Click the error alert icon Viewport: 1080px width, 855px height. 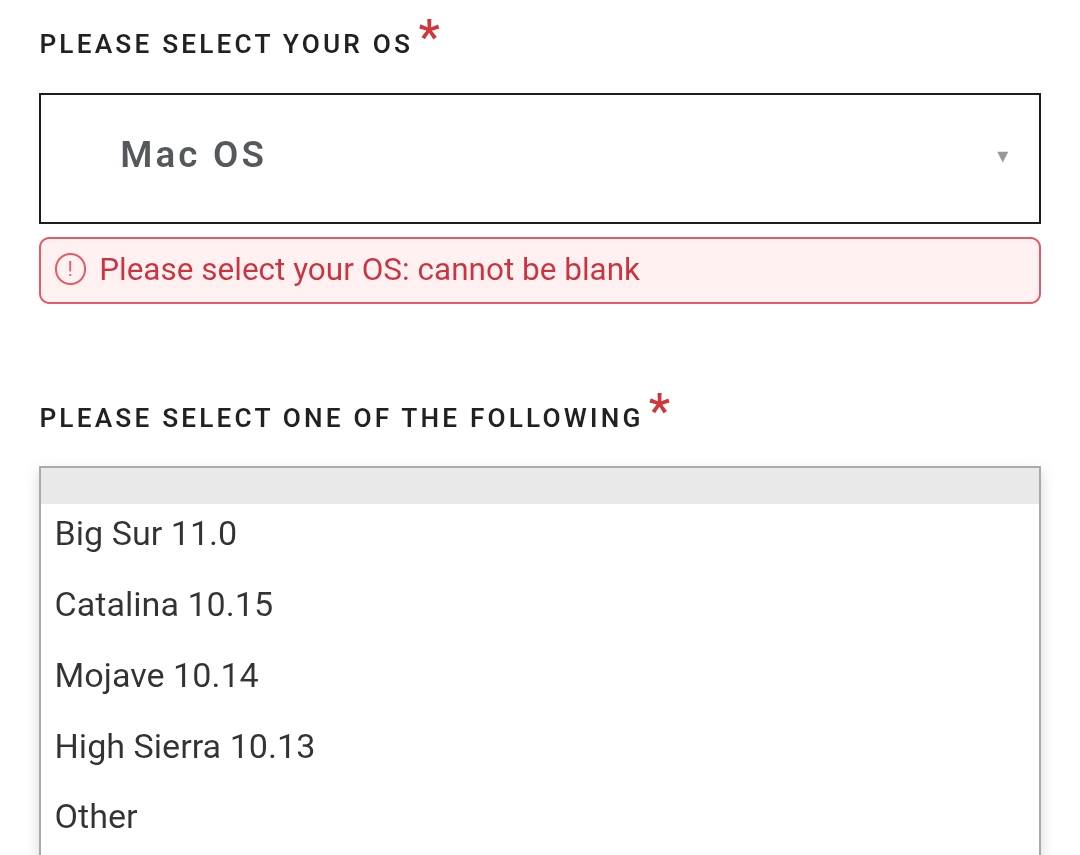[70, 270]
